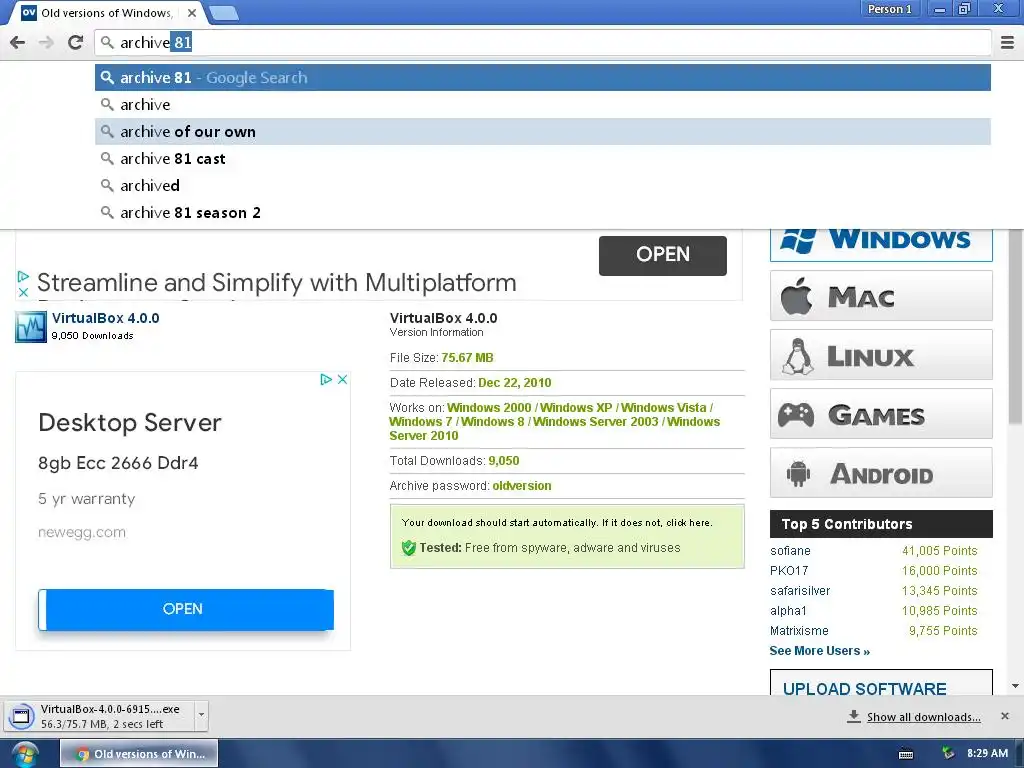Image resolution: width=1024 pixels, height=768 pixels.
Task: Click the oldversion archive password text
Action: tap(522, 486)
